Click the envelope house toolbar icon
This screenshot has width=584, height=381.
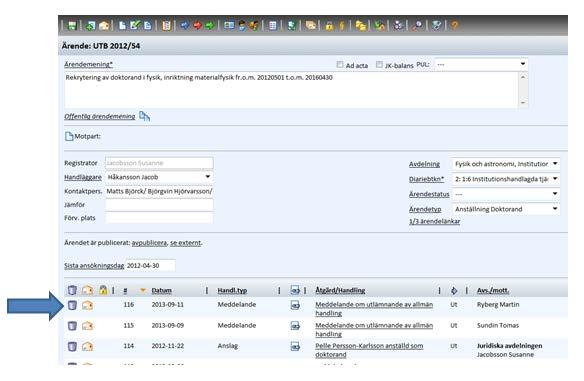(104, 25)
